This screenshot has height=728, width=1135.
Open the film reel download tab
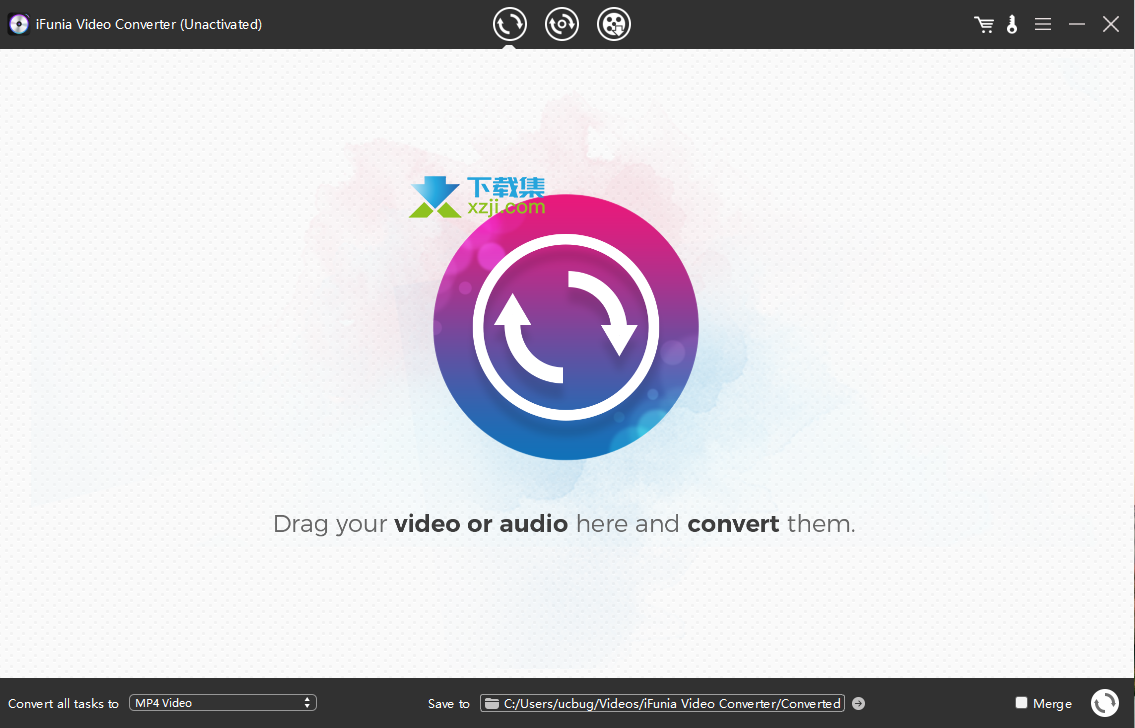(614, 24)
